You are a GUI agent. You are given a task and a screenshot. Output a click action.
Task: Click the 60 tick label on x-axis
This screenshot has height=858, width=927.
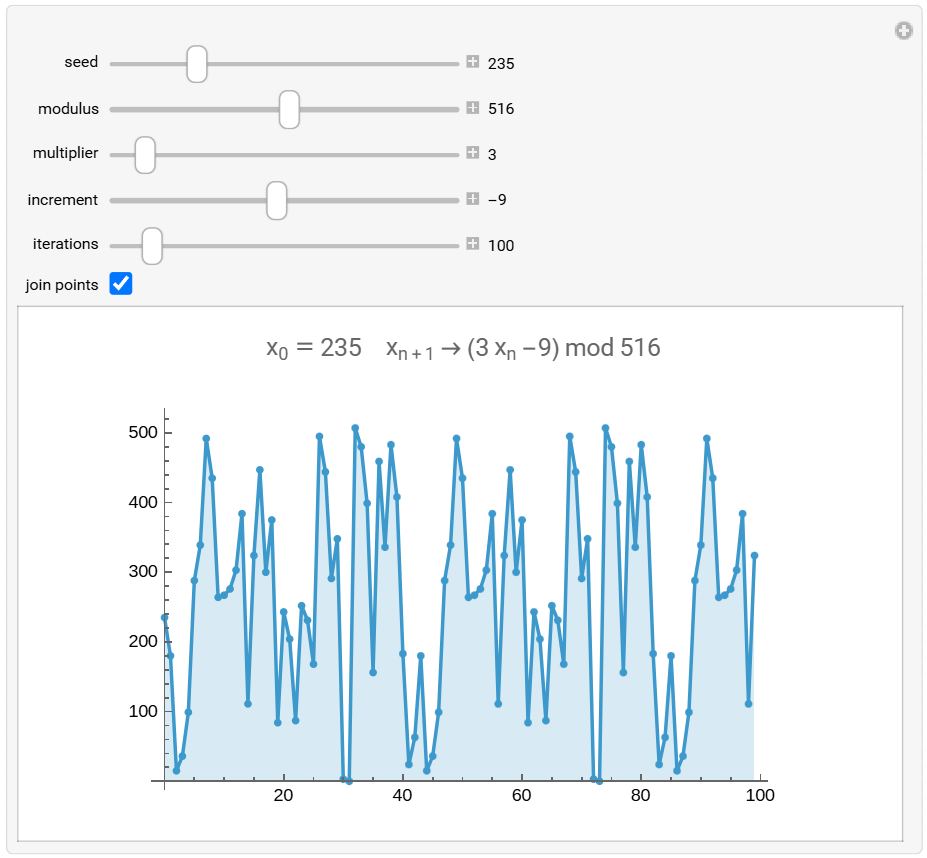coord(521,795)
